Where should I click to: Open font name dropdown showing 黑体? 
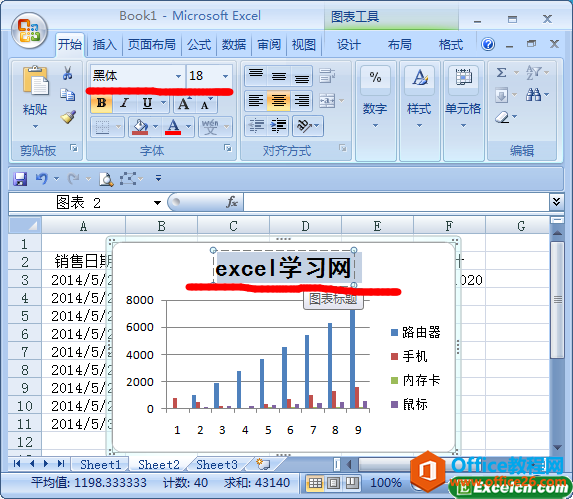(178, 76)
